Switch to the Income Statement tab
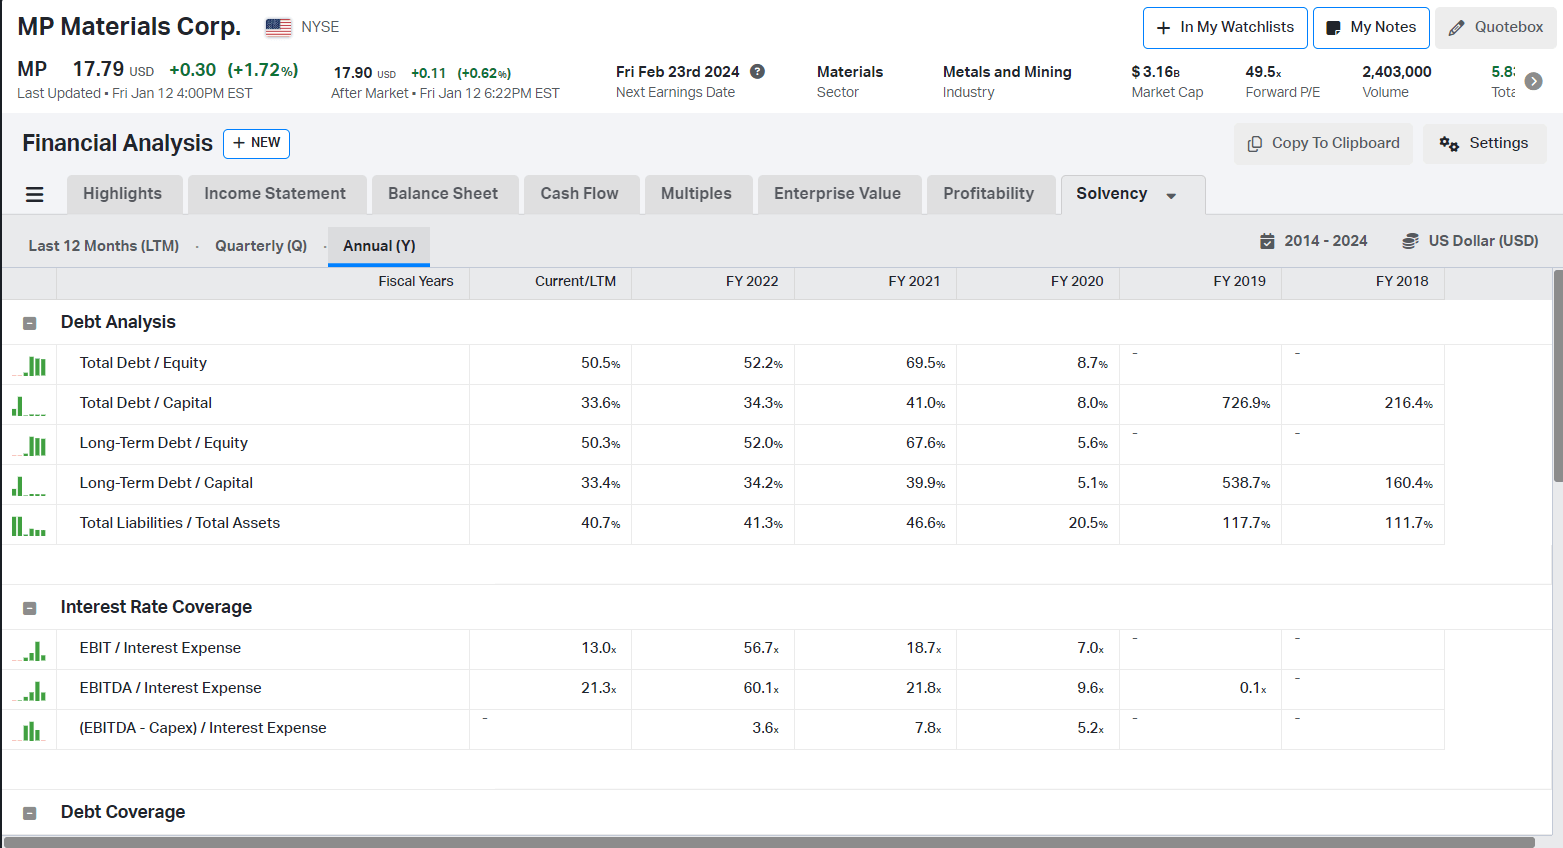 277,193
